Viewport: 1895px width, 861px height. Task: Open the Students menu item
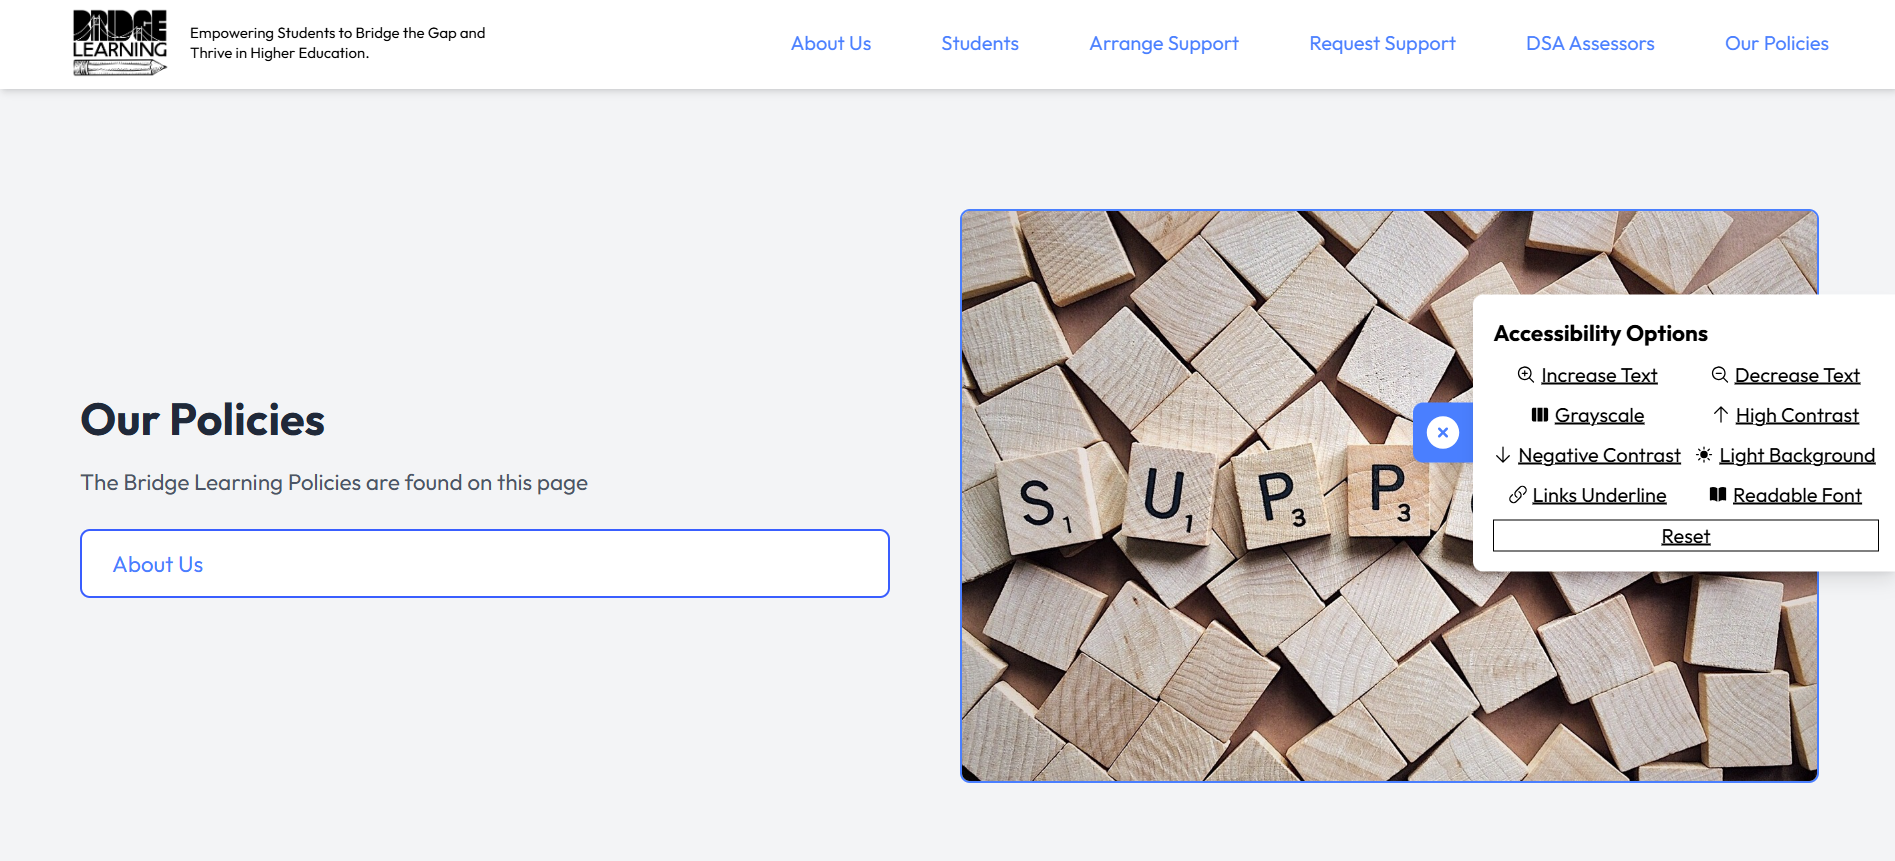[979, 43]
